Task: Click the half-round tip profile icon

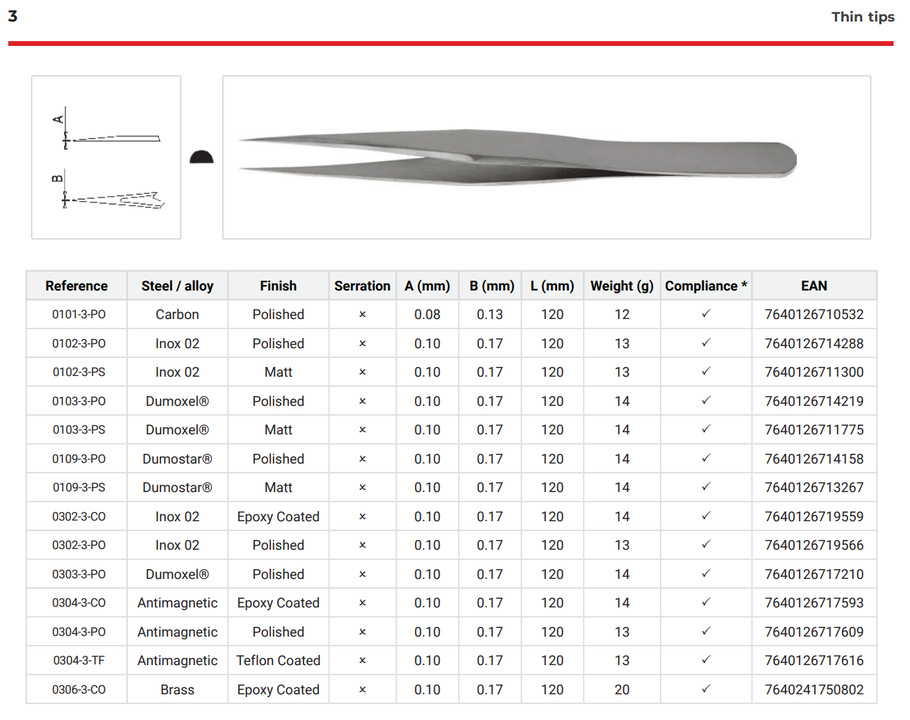Action: (x=201, y=157)
